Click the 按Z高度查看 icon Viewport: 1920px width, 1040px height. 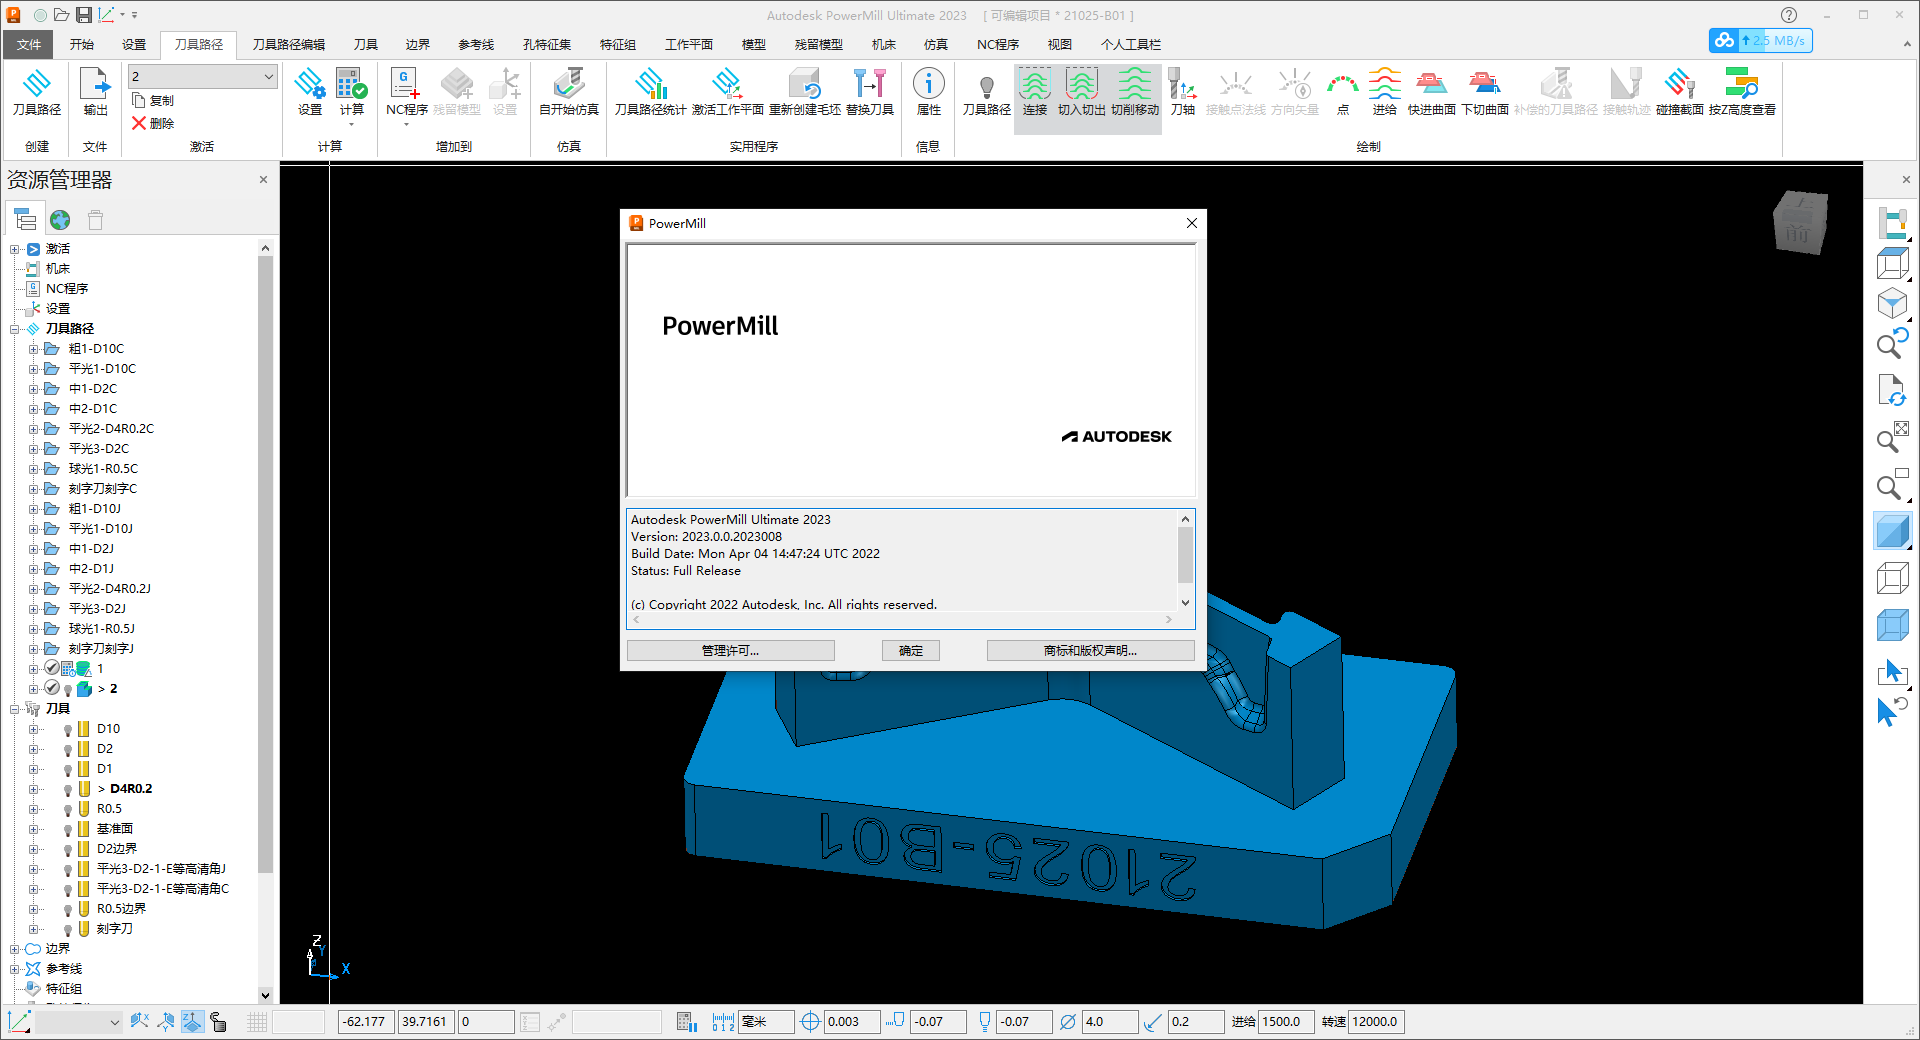[x=1741, y=92]
